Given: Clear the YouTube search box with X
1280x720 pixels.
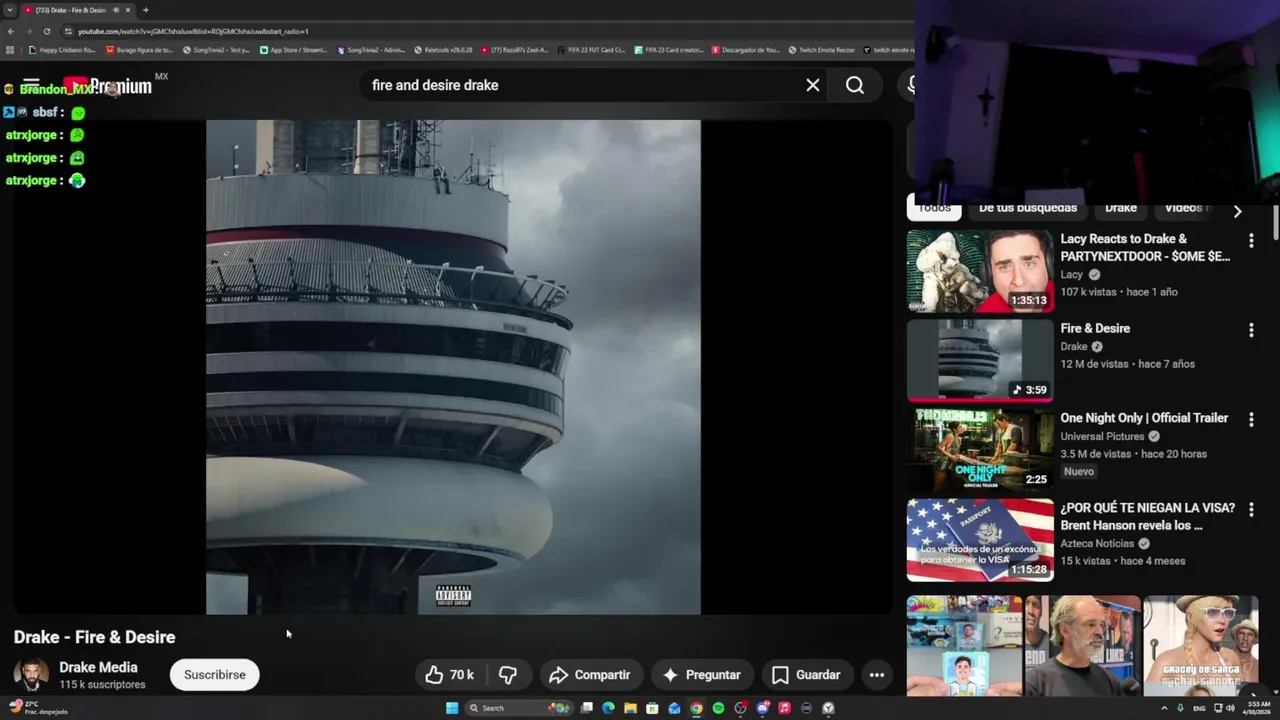Looking at the screenshot, I should click(813, 85).
